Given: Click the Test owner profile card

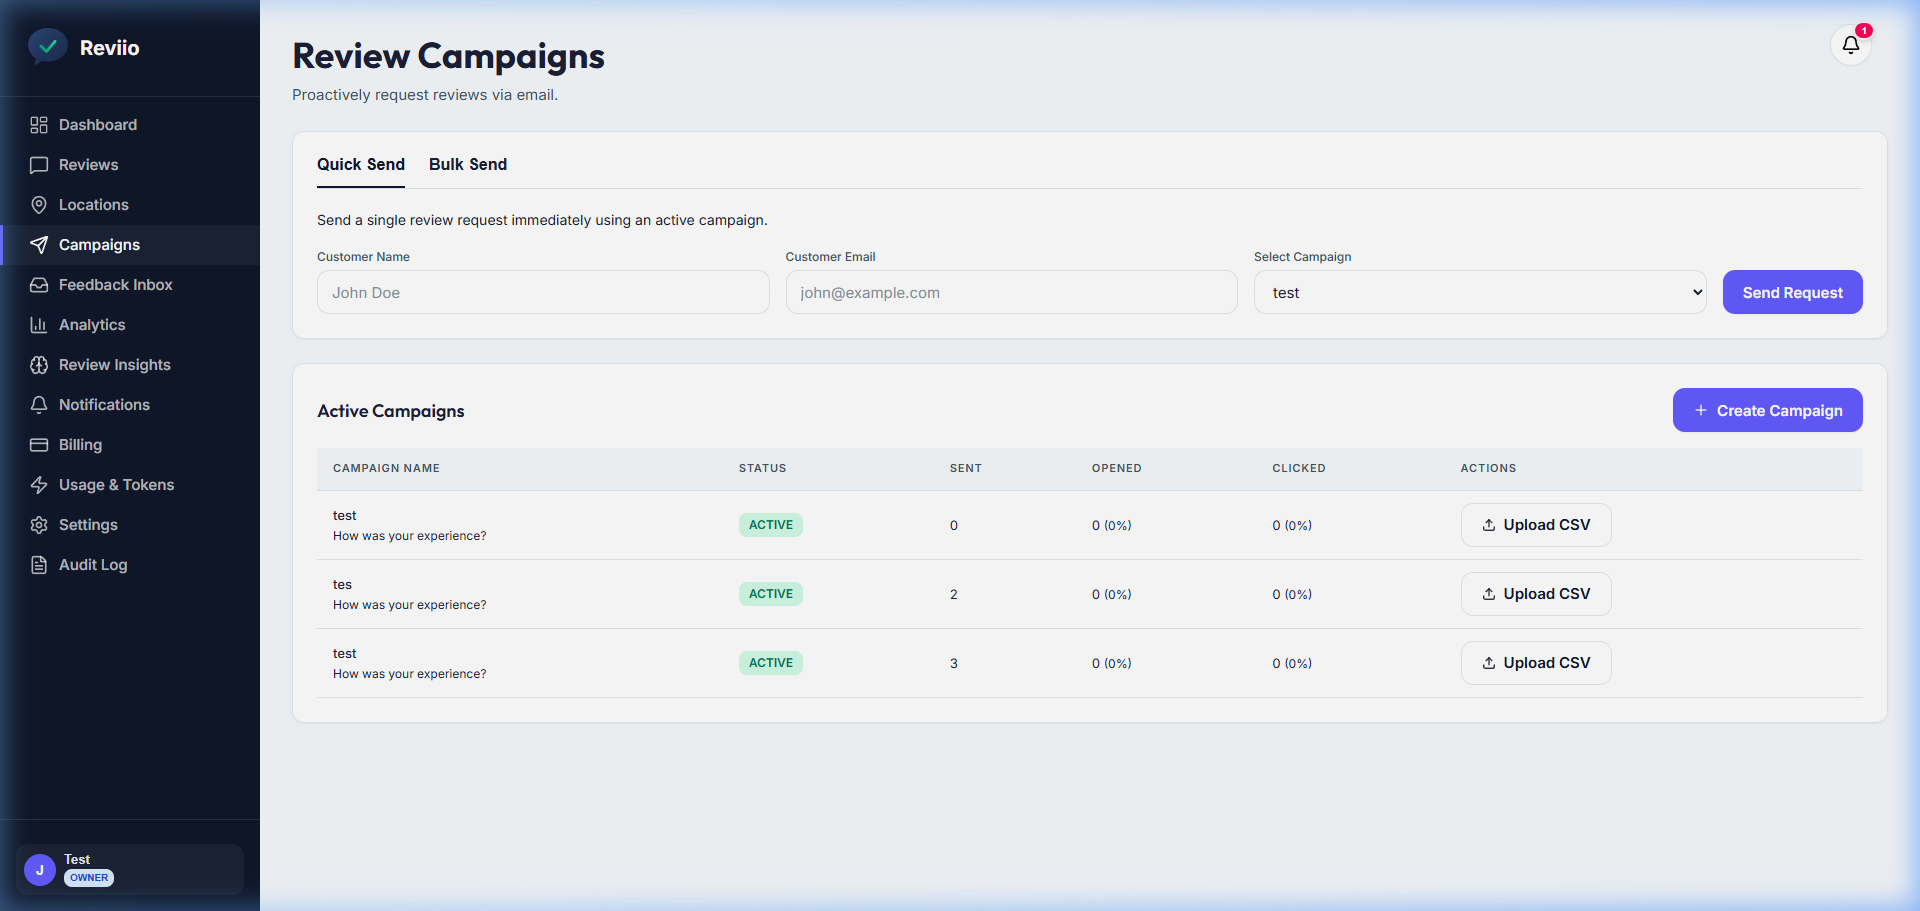Looking at the screenshot, I should 130,869.
